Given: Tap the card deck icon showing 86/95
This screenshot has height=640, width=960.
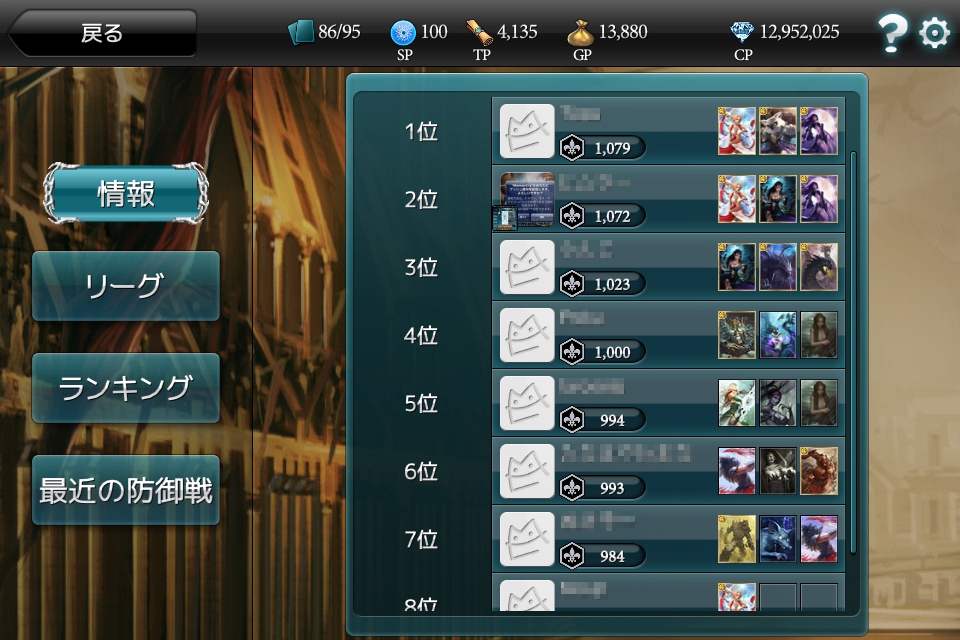Looking at the screenshot, I should 301,32.
